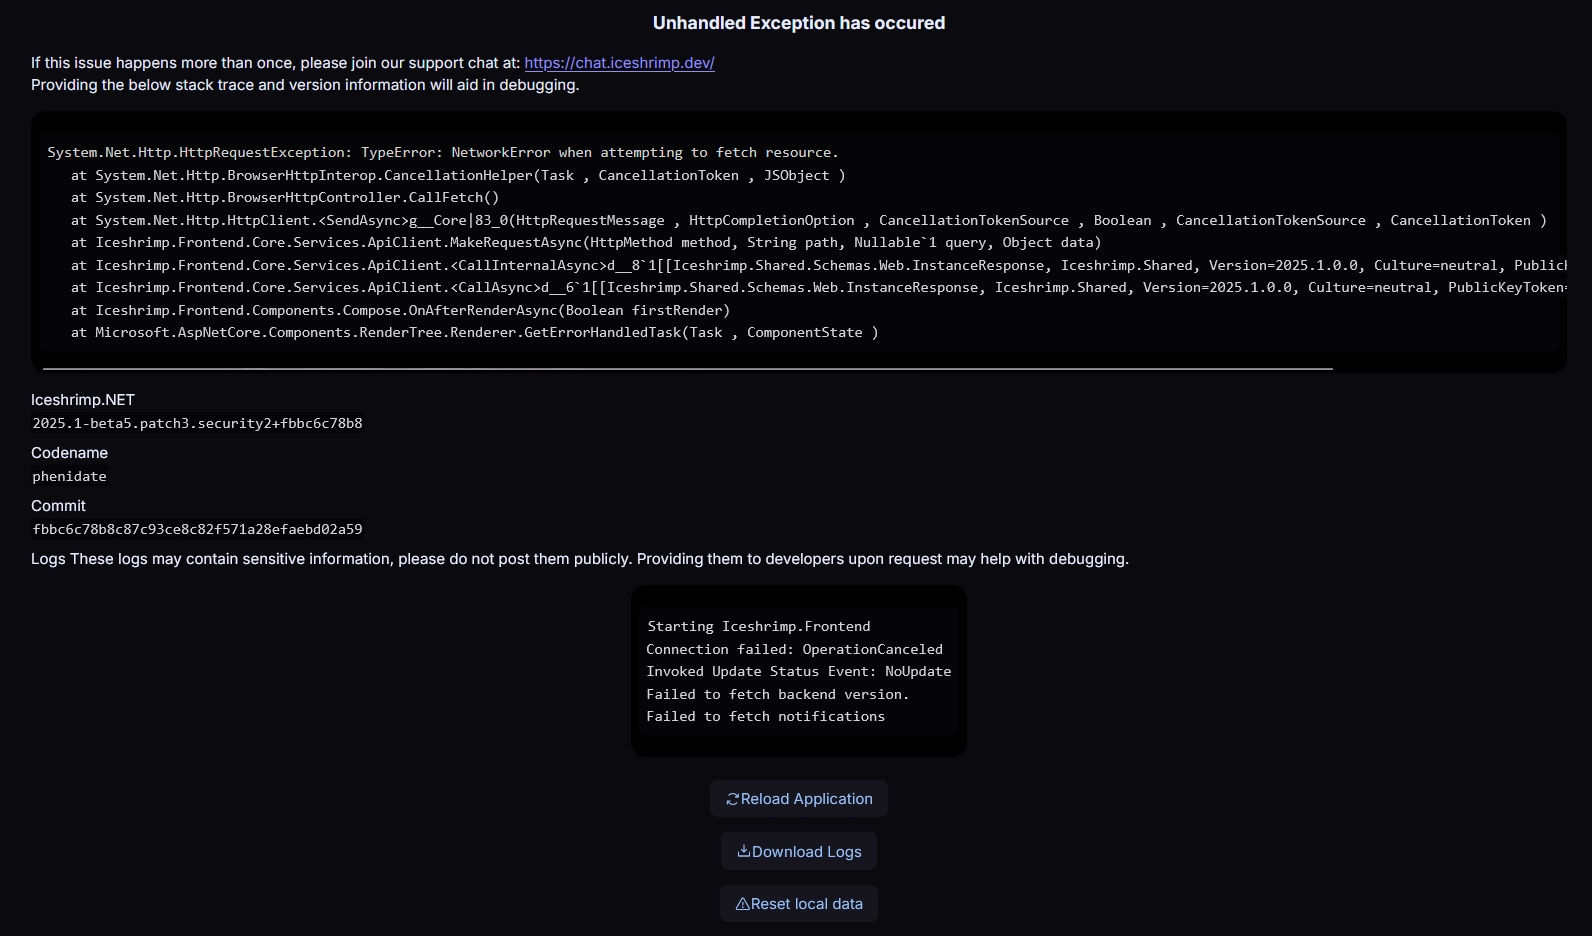Screen dimensions: 1592x936
Task: Click the stack trace horizontal scrollbar
Action: point(688,368)
